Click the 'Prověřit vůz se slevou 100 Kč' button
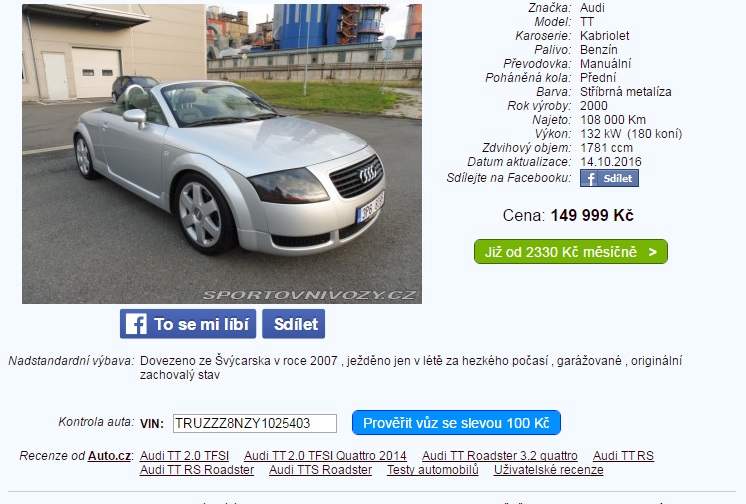The width and height of the screenshot is (746, 504). pyautogui.click(x=456, y=423)
